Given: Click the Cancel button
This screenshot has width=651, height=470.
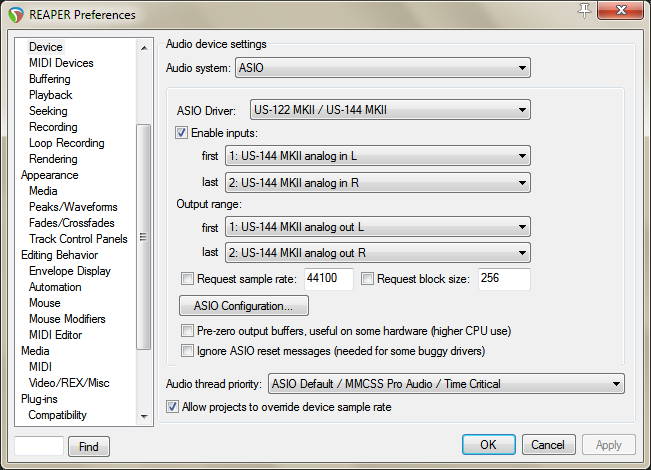Looking at the screenshot, I should click(x=548, y=445).
